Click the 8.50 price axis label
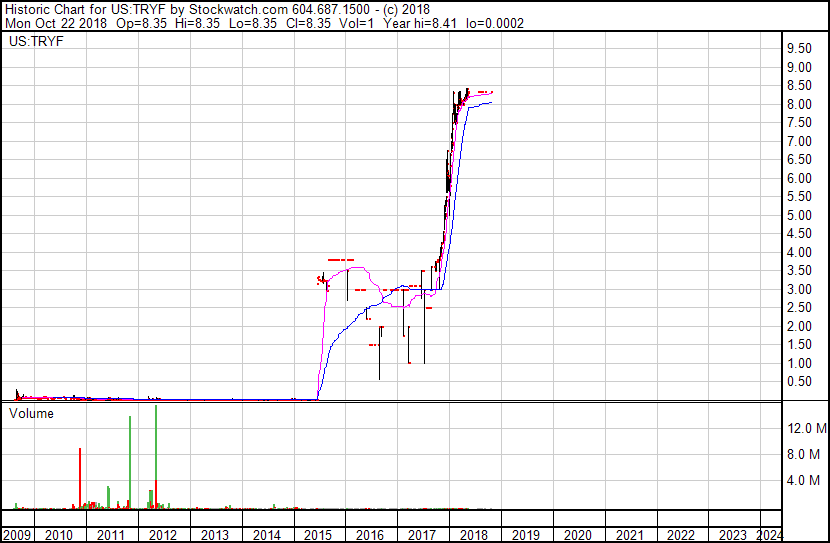This screenshot has width=830, height=543. [x=799, y=86]
